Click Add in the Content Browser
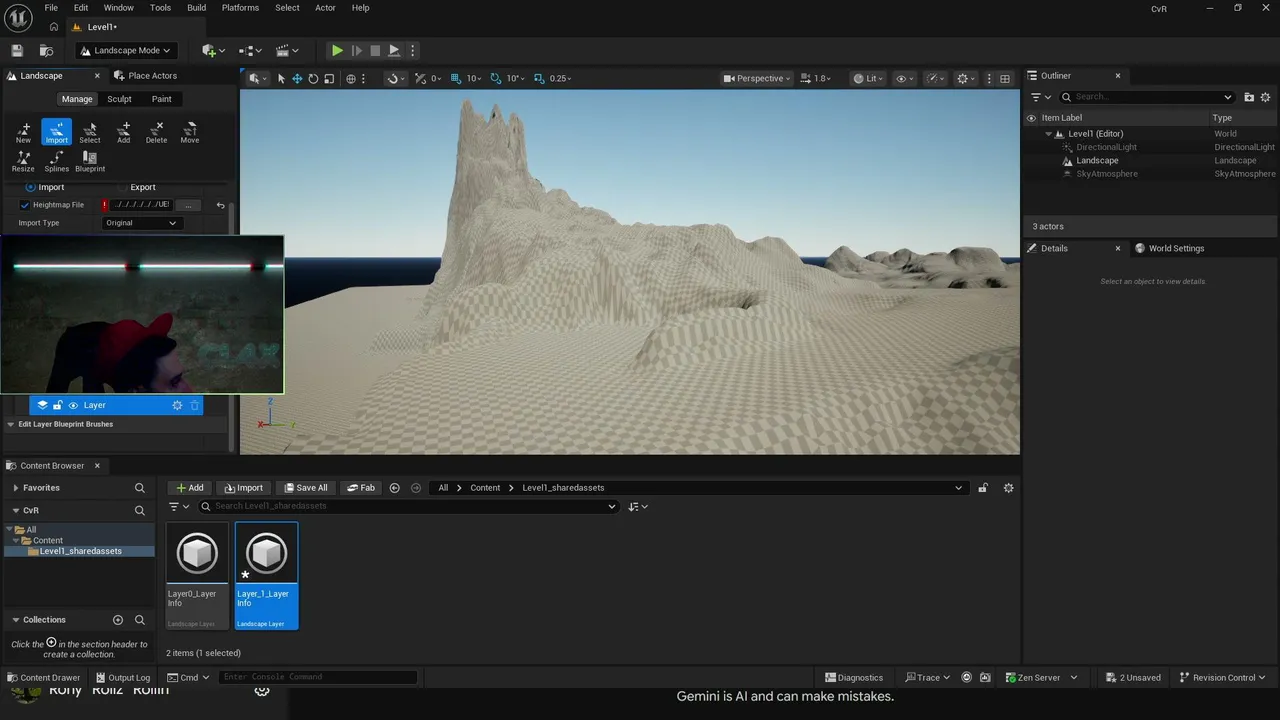Image resolution: width=1280 pixels, height=720 pixels. (x=189, y=488)
